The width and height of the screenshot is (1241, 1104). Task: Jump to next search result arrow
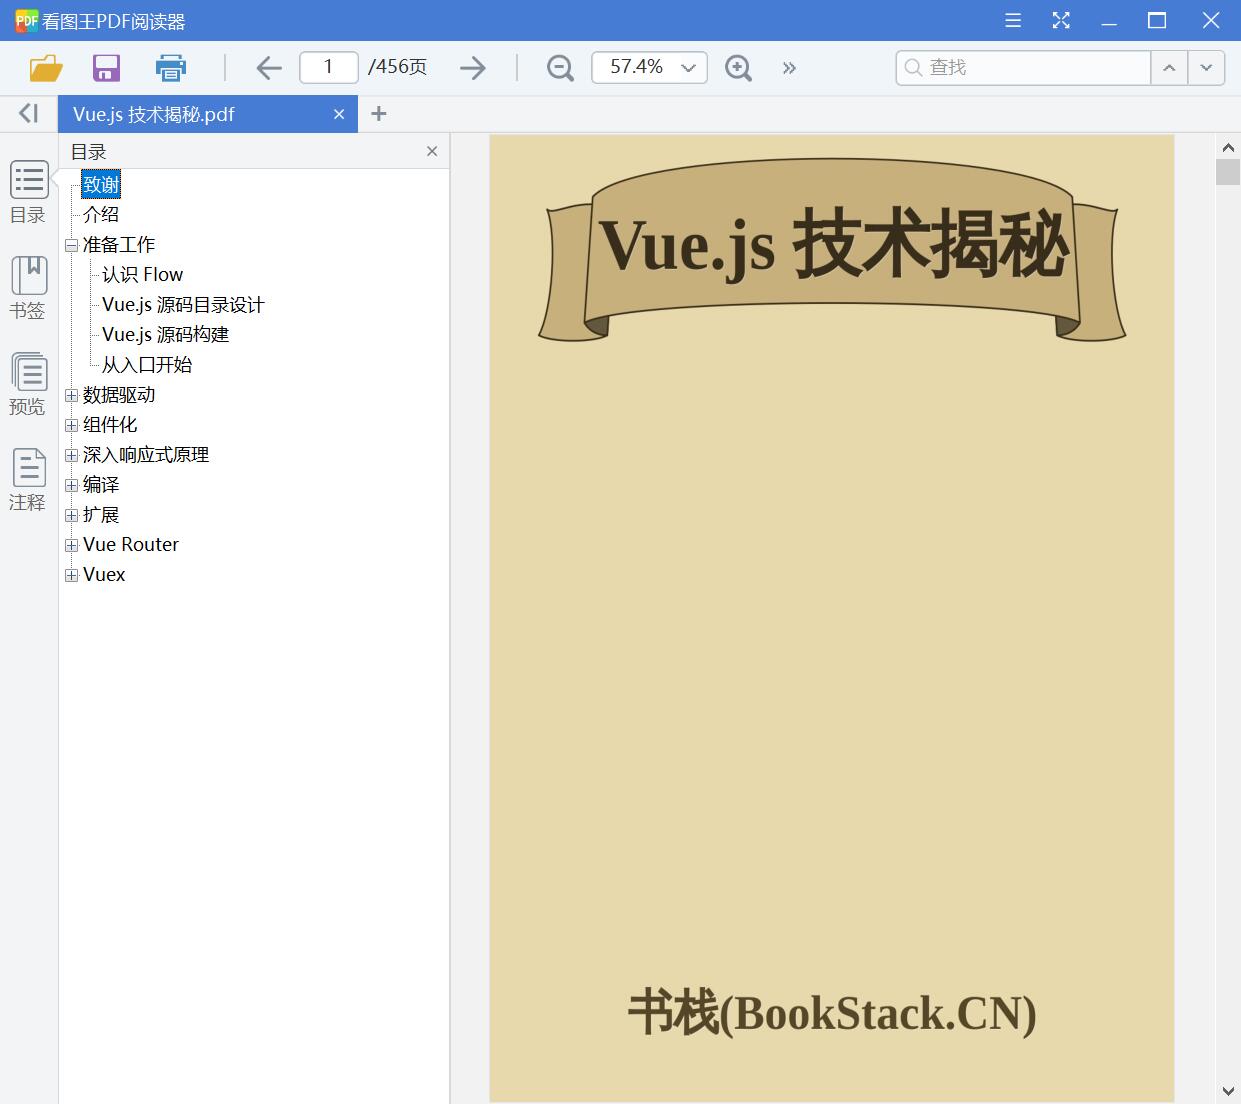pyautogui.click(x=1206, y=68)
